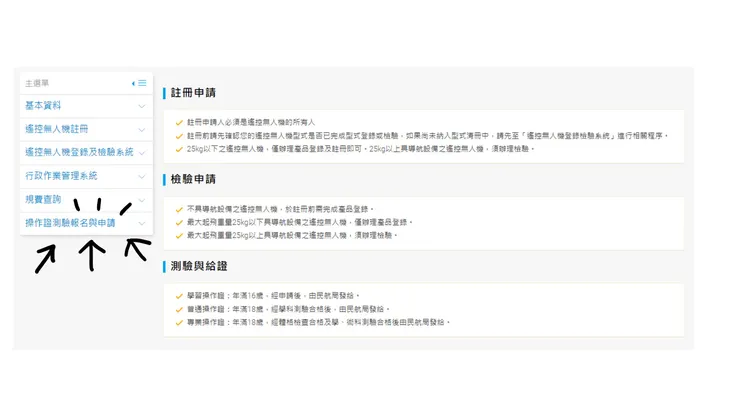Screen dimensions: 740x416
Task: Click the line starting 註冊前請先確認您的遙控無人機型式
Action: pos(428,136)
